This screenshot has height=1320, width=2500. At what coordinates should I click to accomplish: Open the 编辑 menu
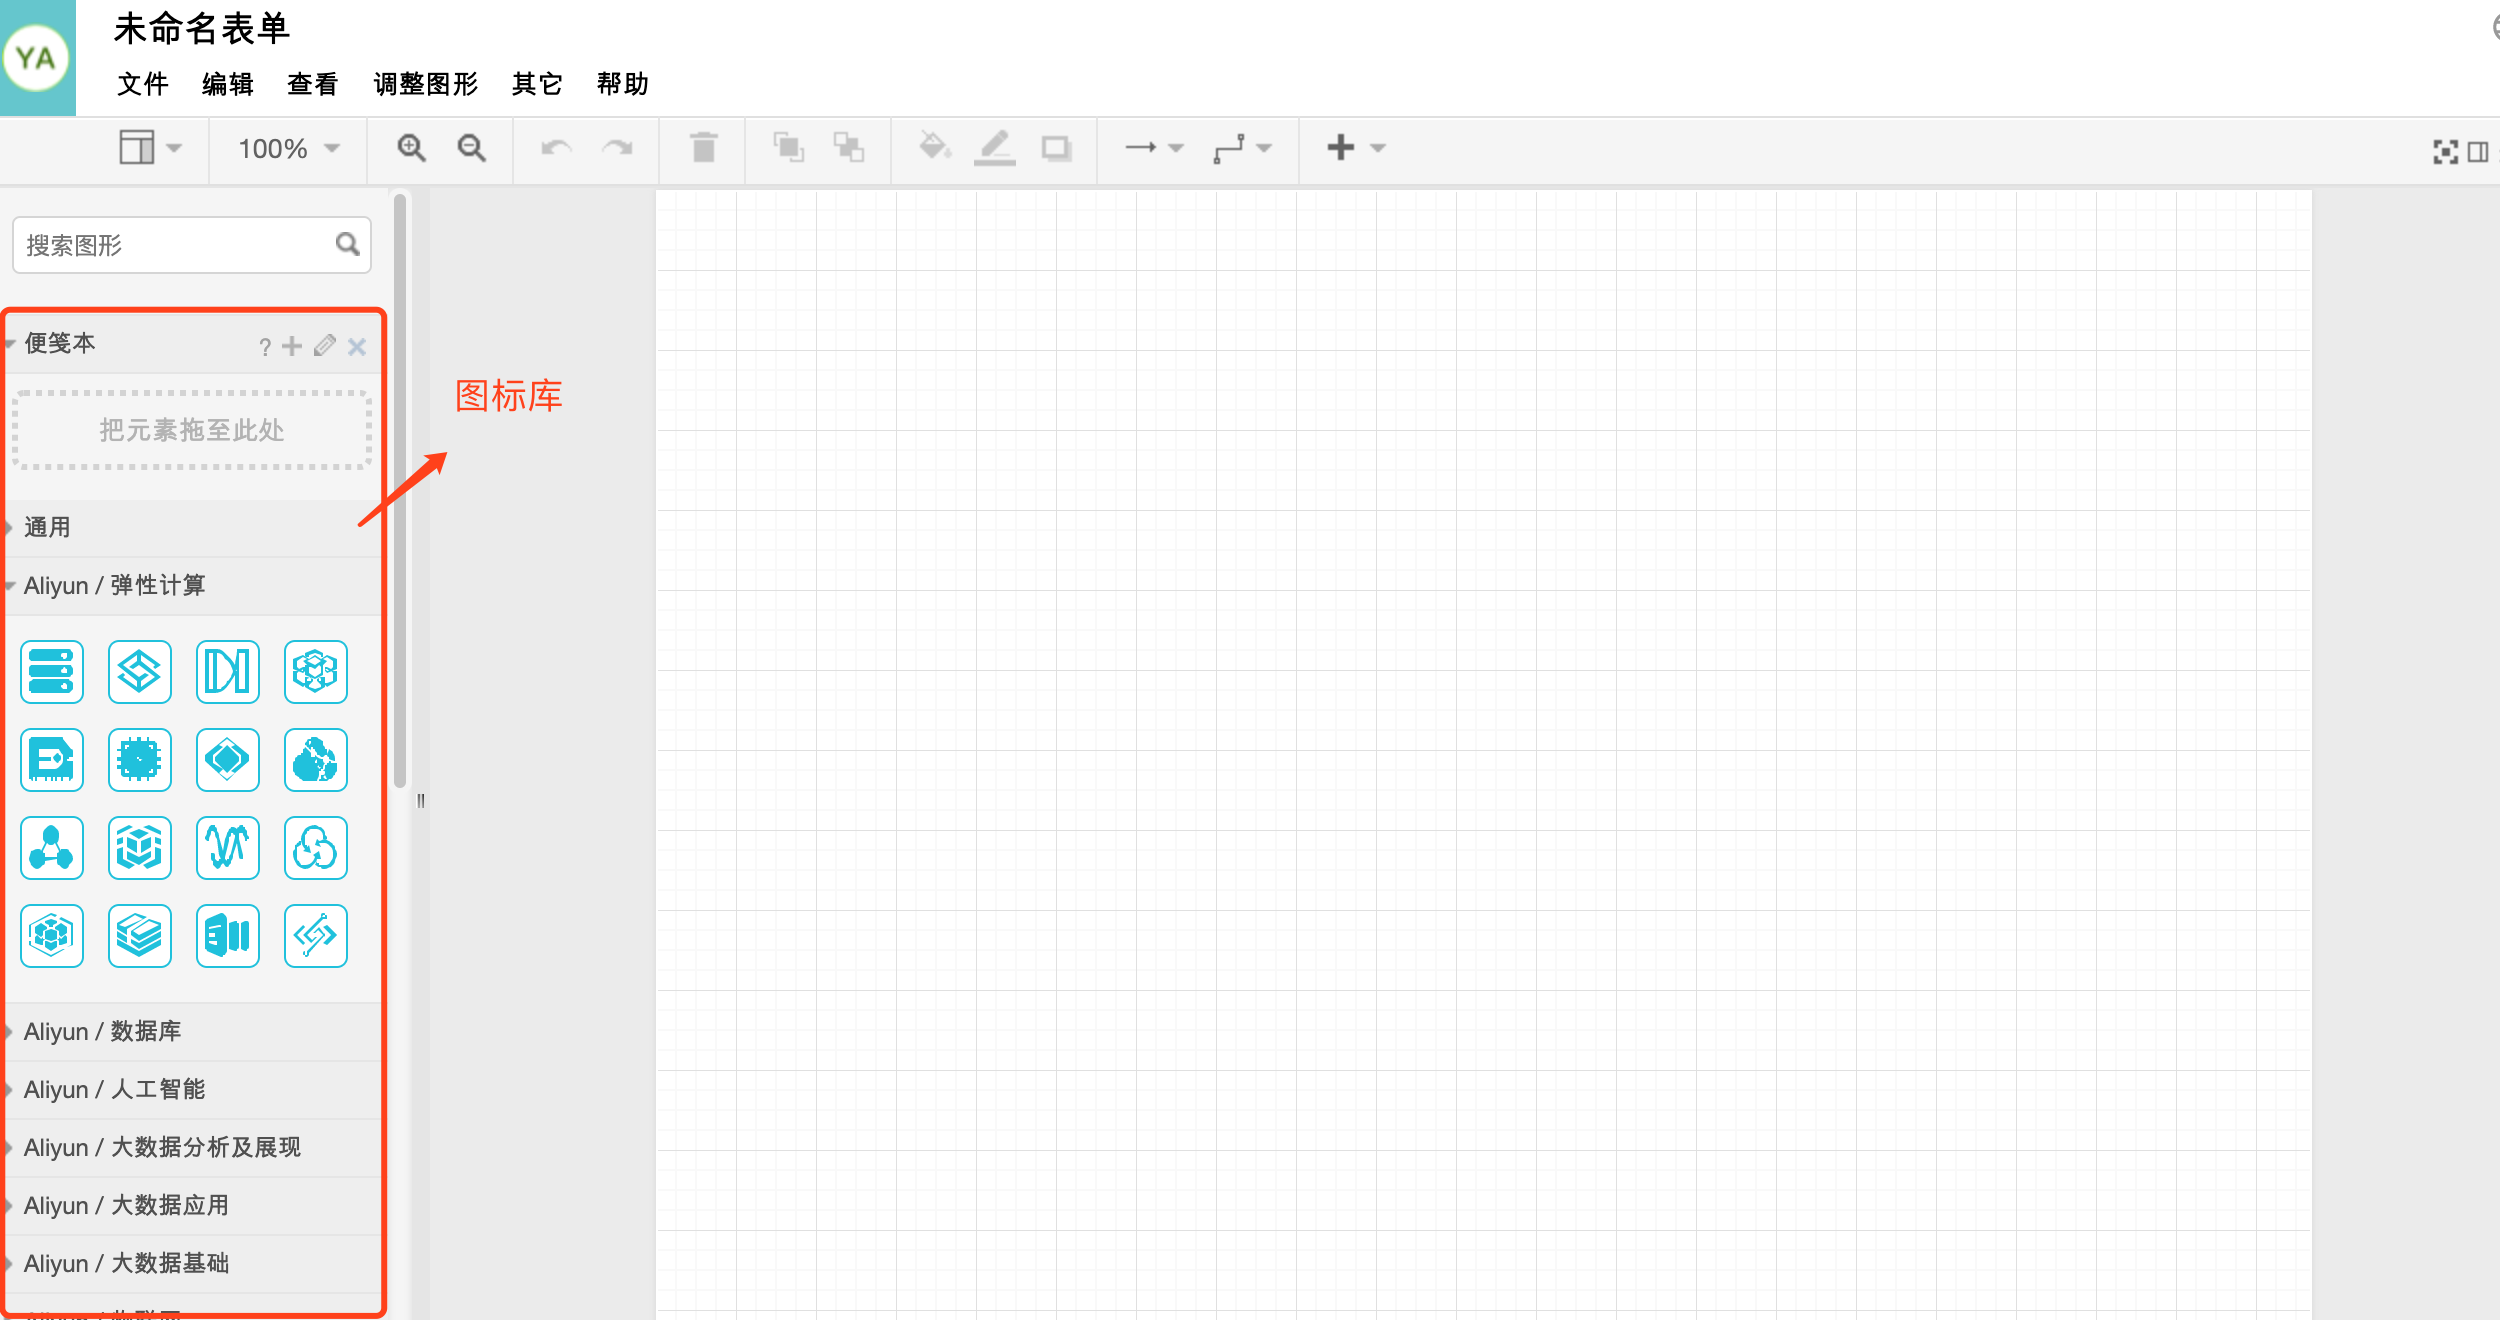point(228,84)
